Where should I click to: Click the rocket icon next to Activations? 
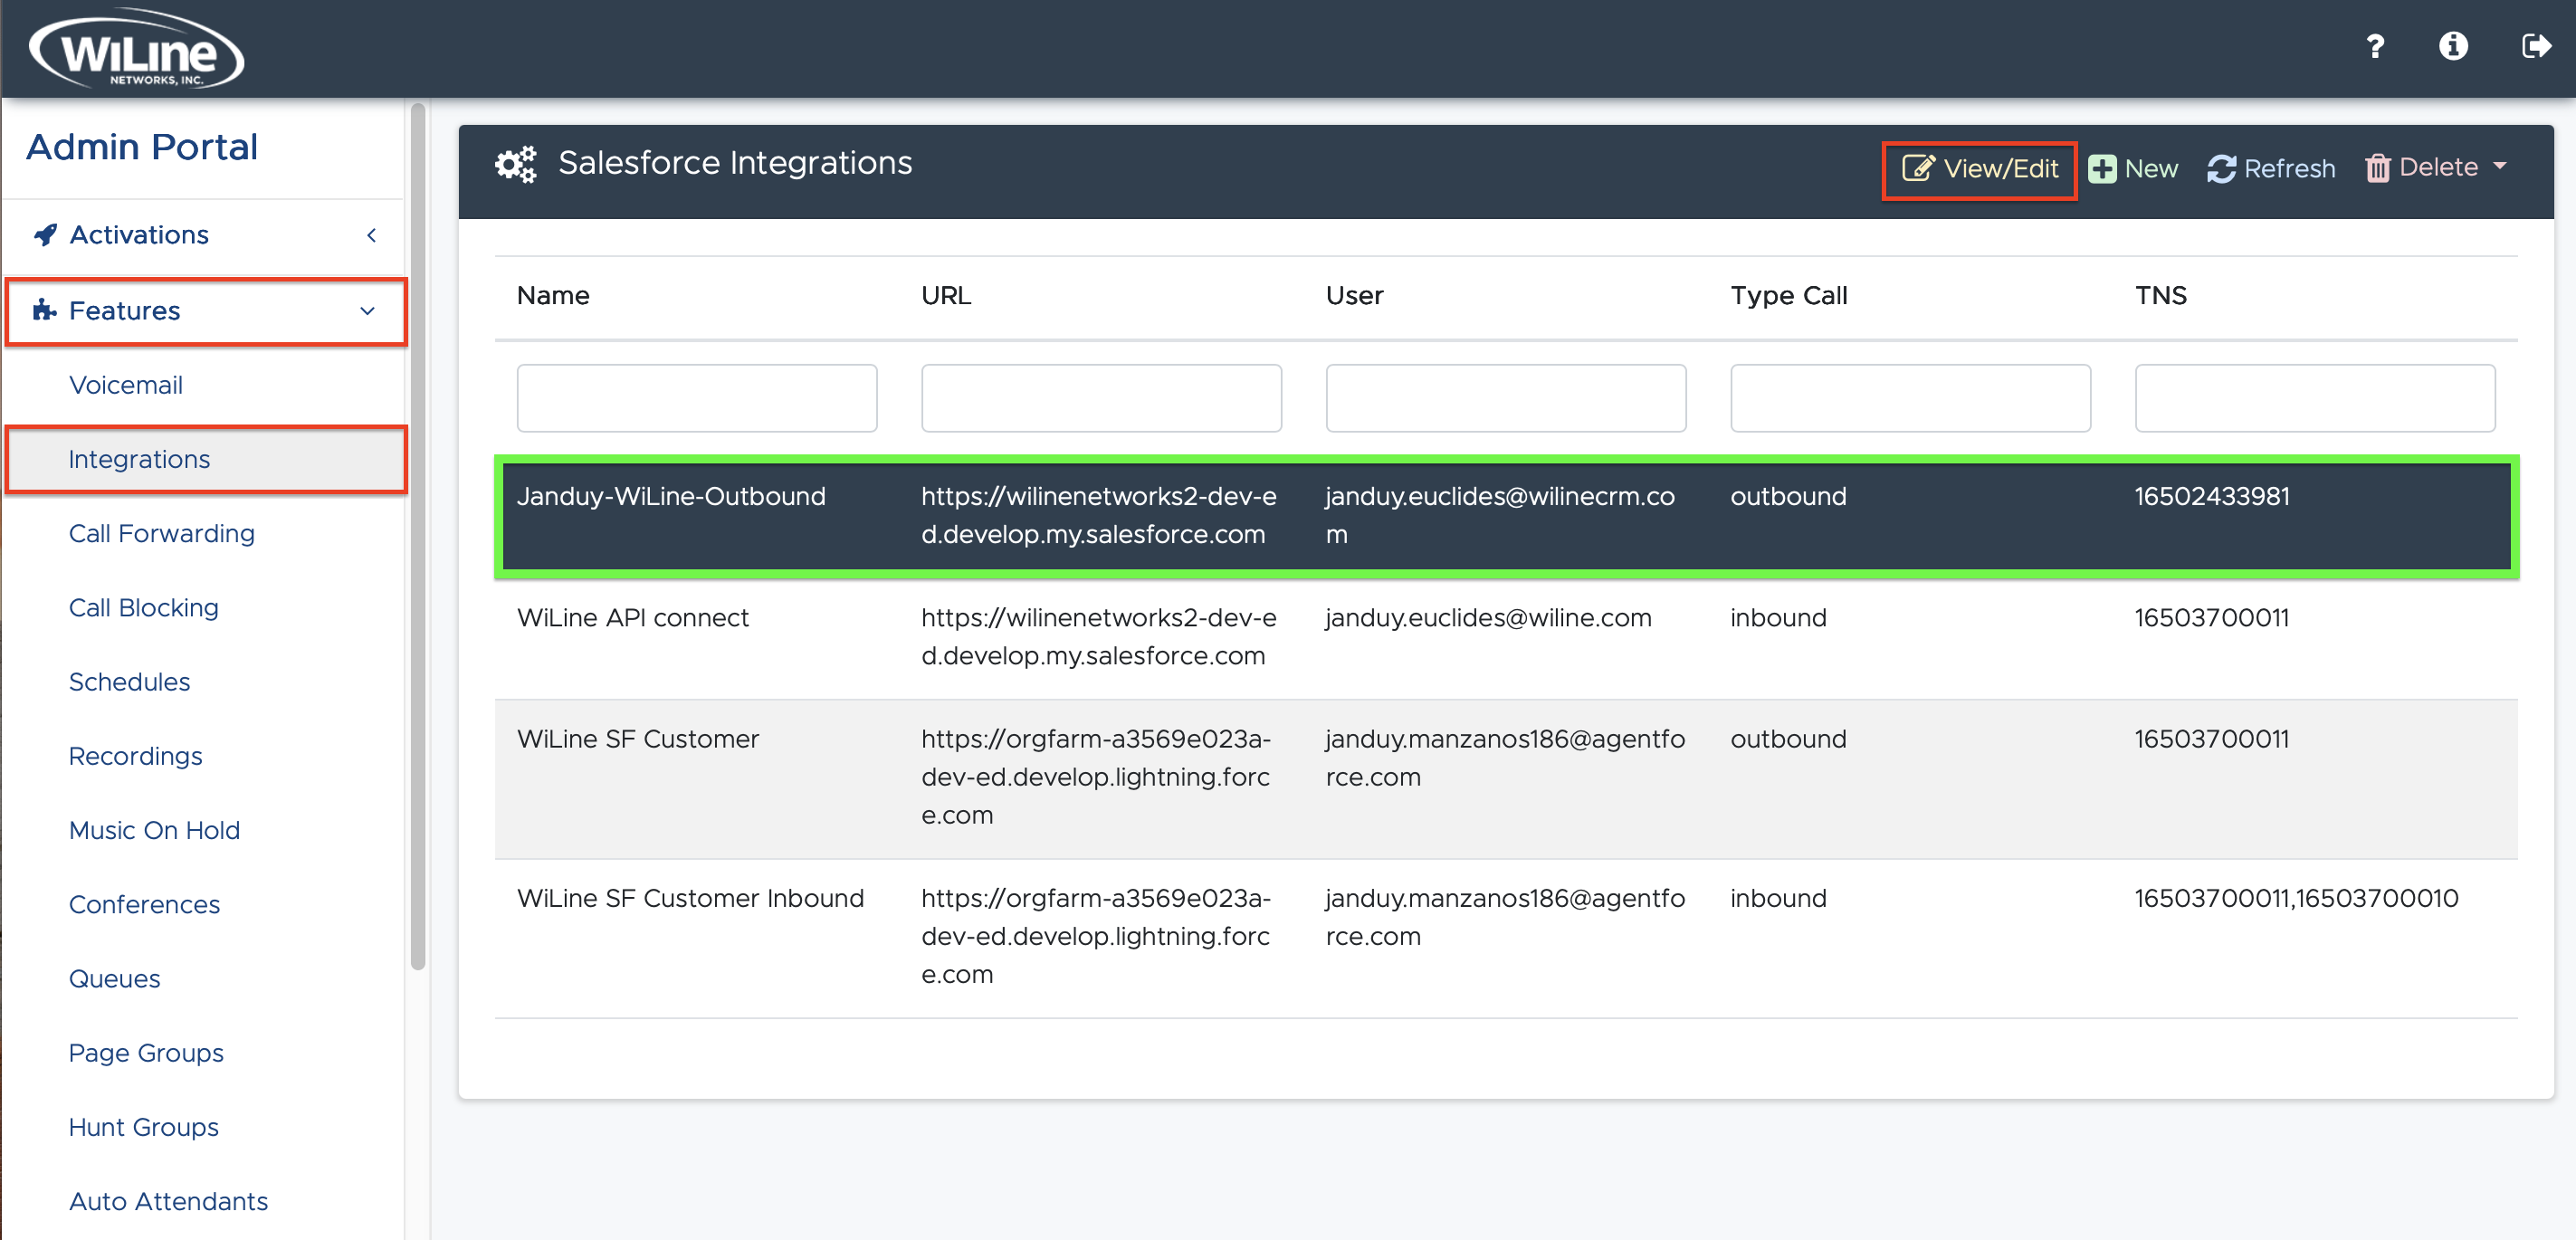point(44,234)
